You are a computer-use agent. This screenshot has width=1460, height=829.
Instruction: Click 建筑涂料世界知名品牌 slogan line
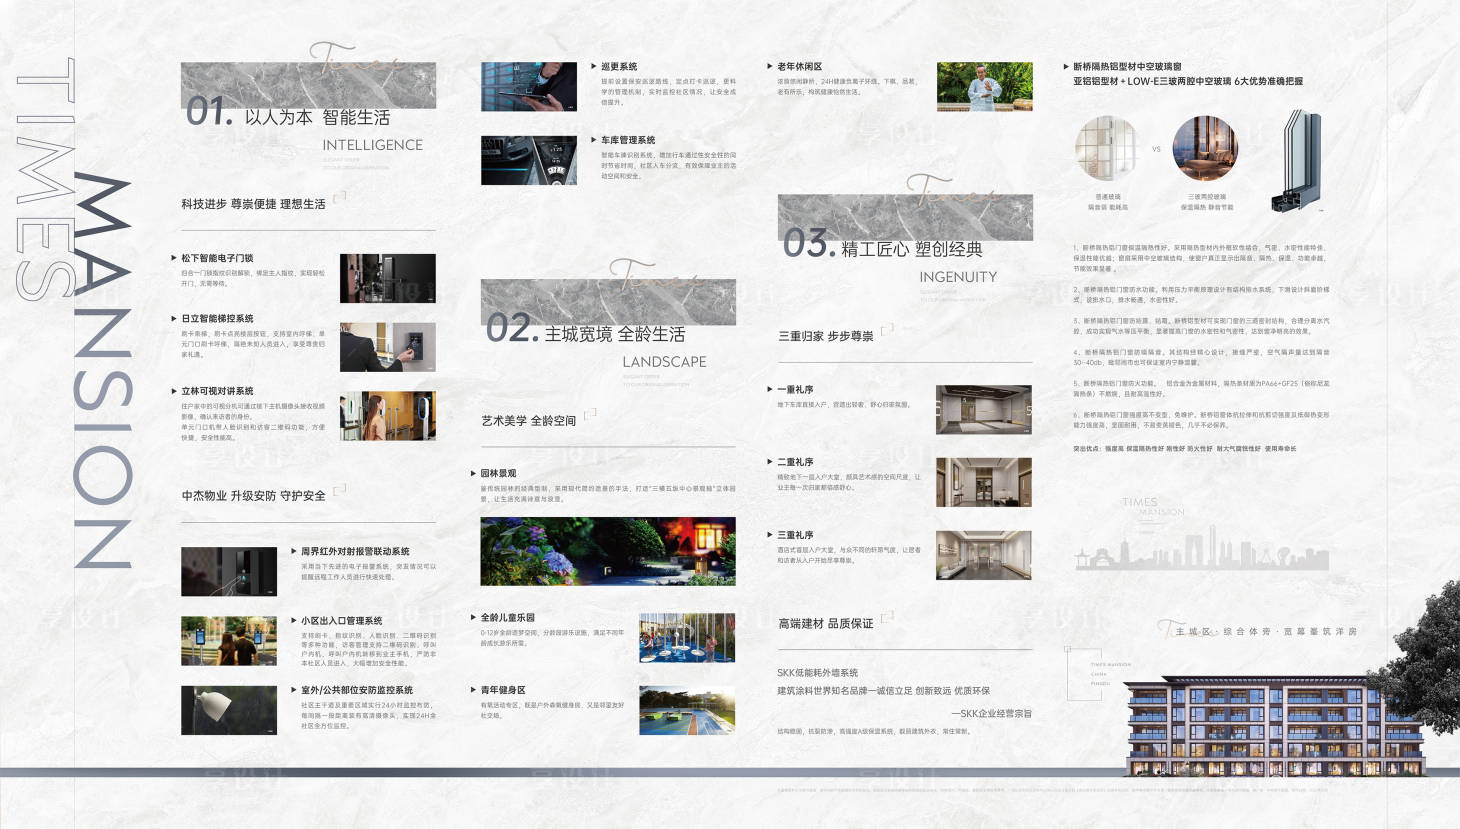tap(883, 691)
